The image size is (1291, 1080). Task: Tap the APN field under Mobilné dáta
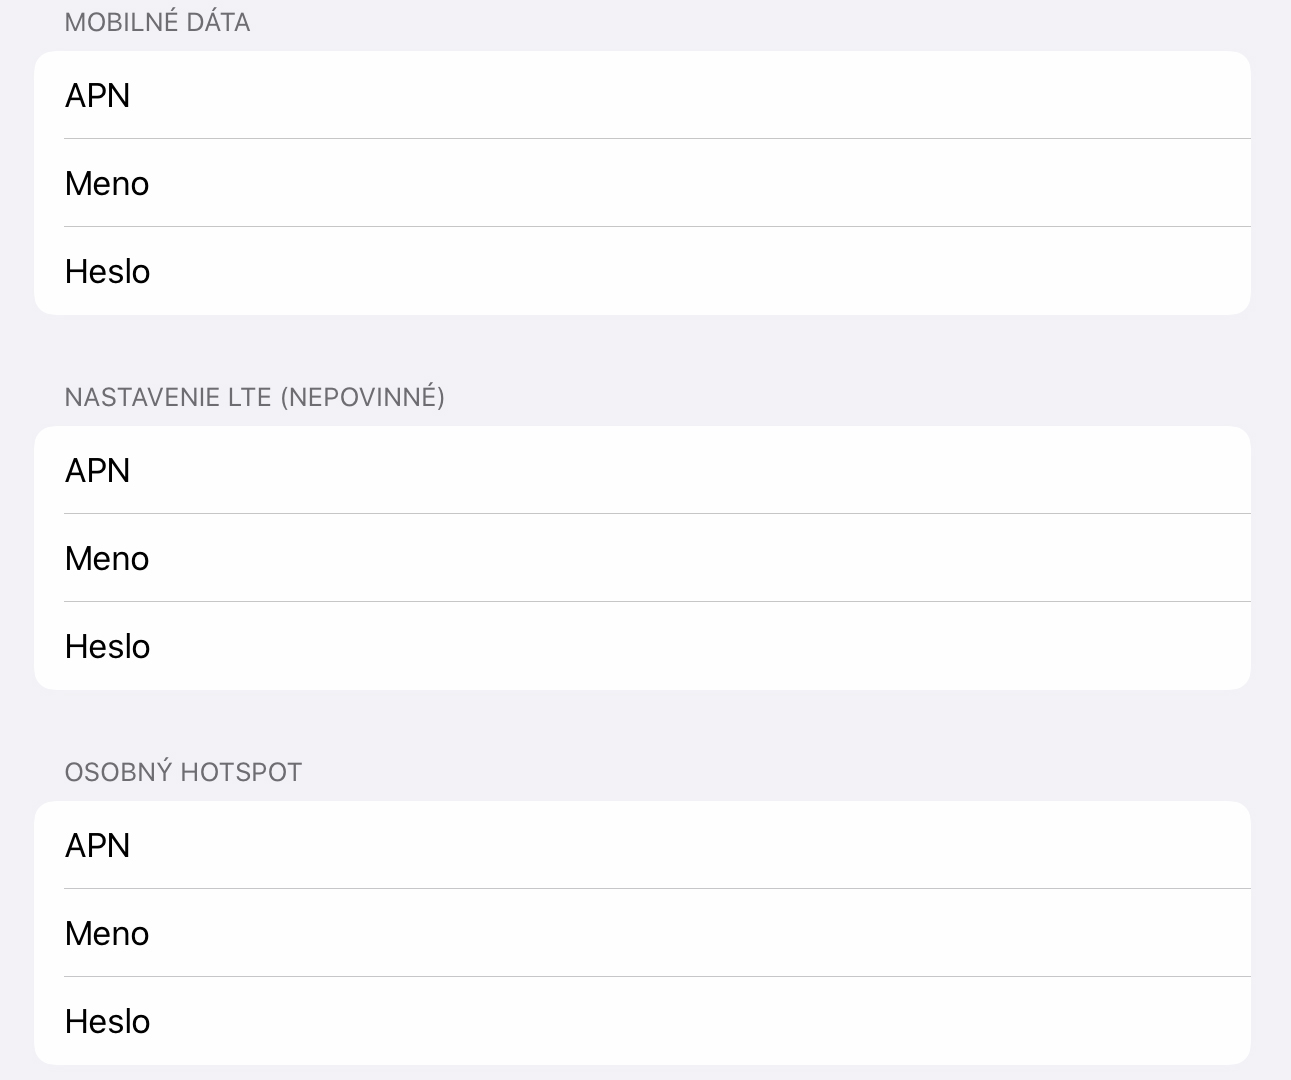pos(642,95)
